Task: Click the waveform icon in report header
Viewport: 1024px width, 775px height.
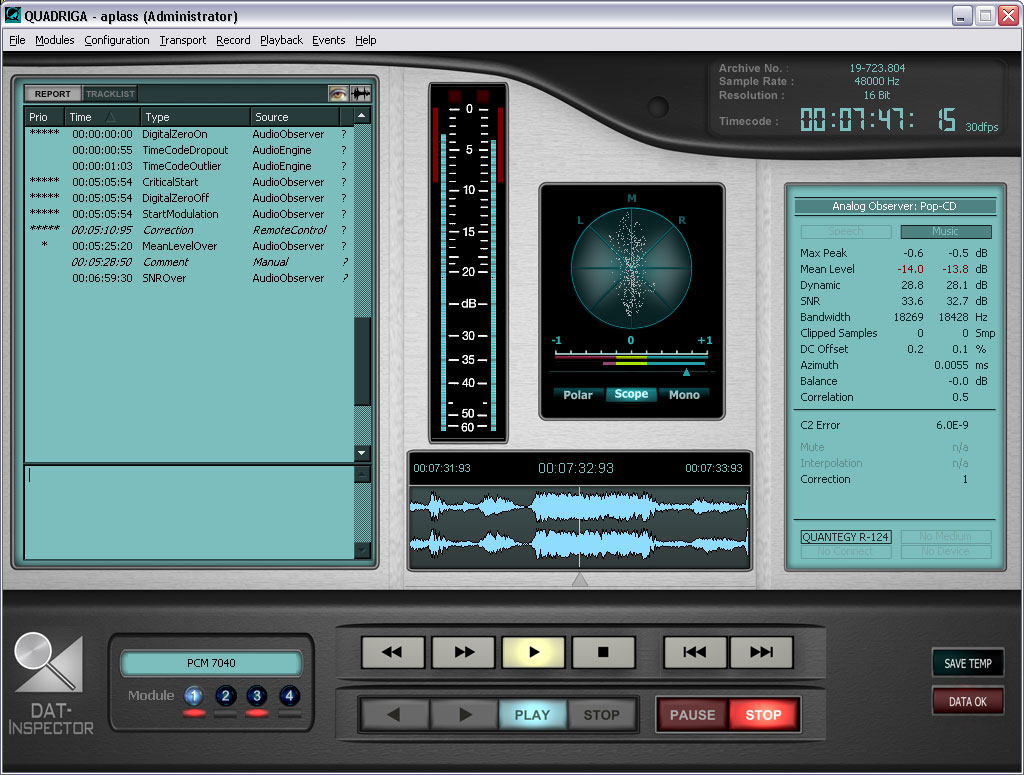Action: pyautogui.click(x=360, y=93)
